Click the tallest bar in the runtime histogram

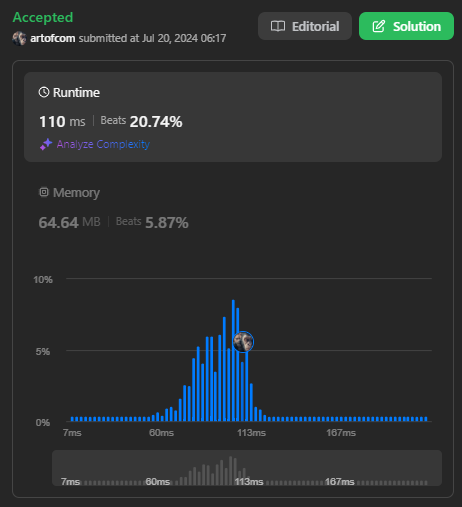click(x=233, y=360)
